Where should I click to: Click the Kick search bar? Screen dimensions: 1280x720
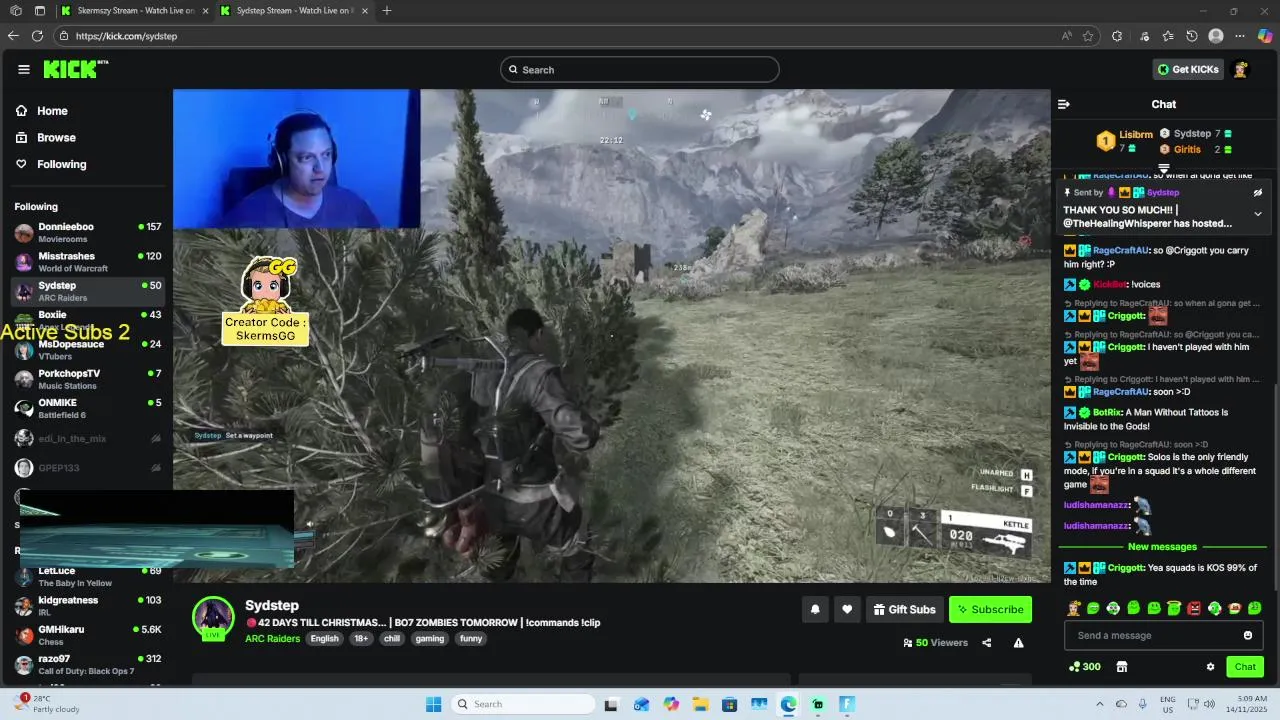(640, 69)
